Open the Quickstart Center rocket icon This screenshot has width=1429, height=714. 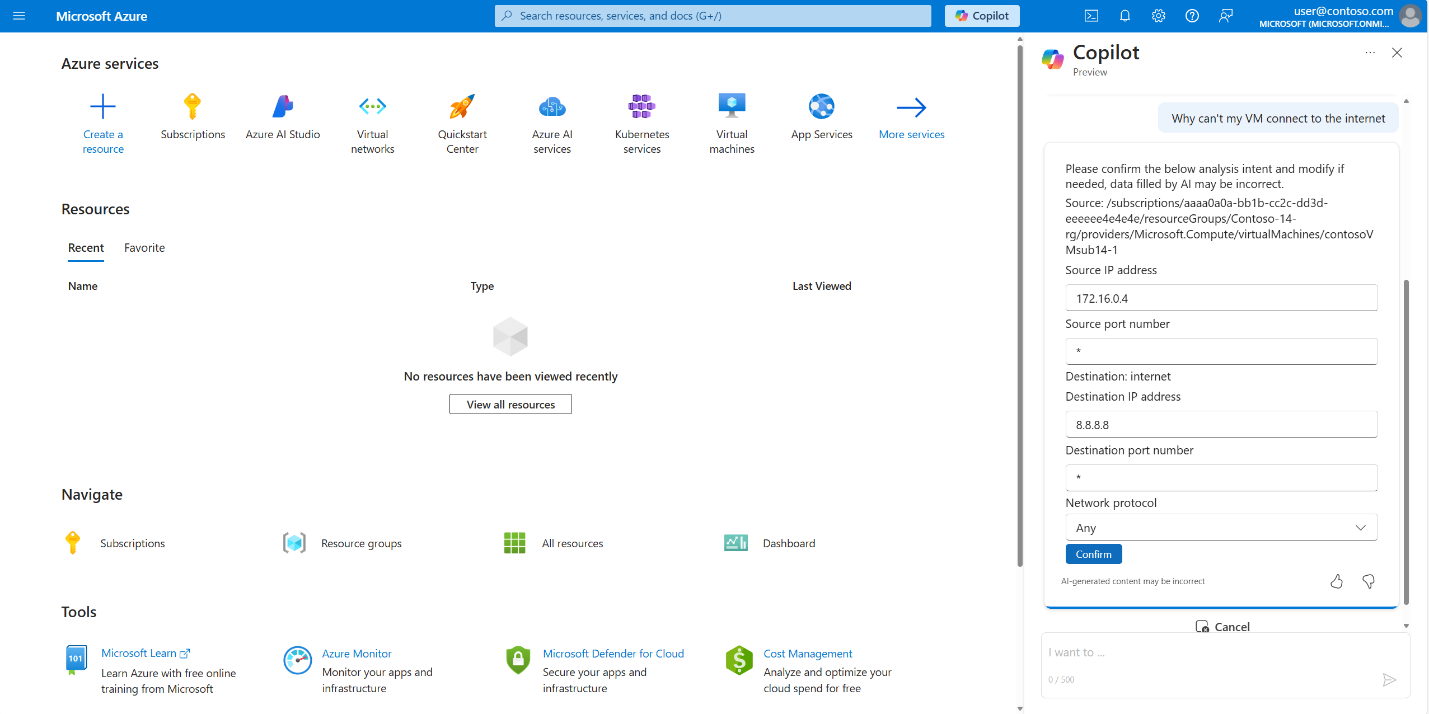click(462, 107)
